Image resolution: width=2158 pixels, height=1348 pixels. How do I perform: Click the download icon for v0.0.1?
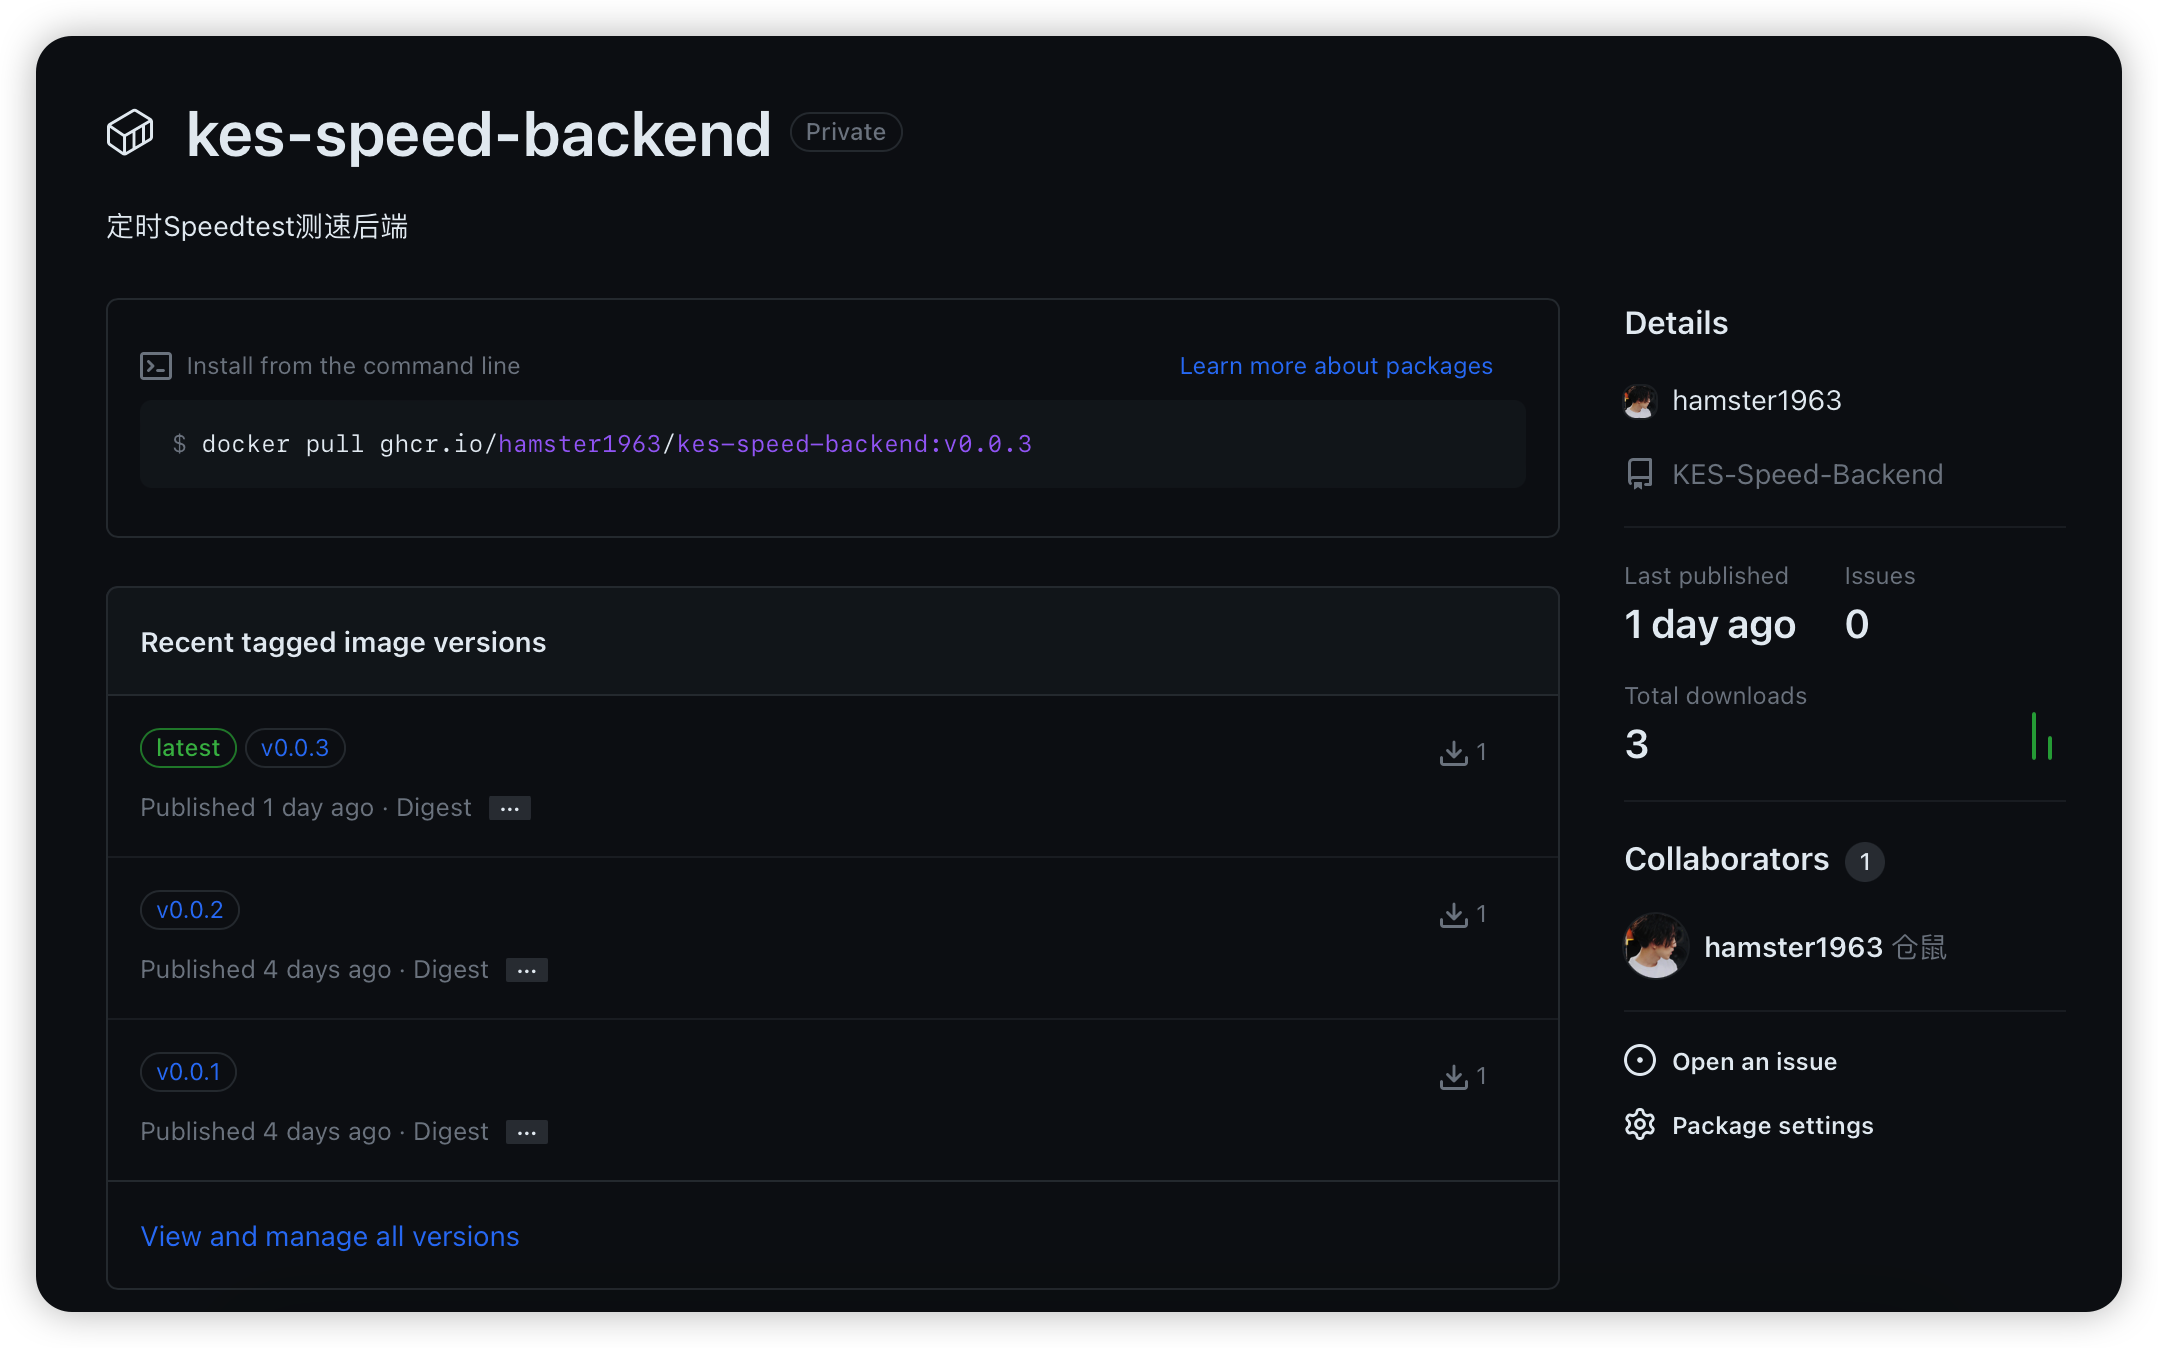(1453, 1077)
